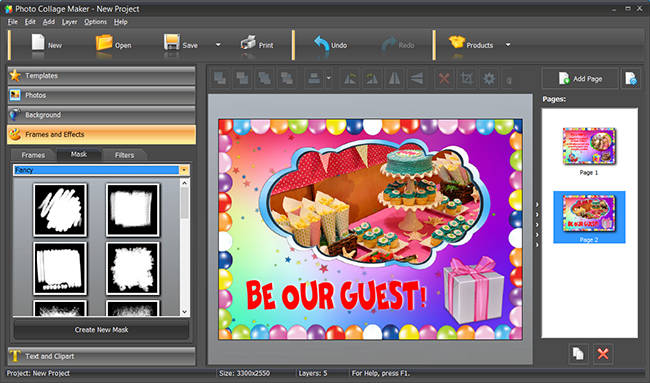The image size is (650, 383).
Task: Click the Add Page button
Action: click(x=580, y=78)
